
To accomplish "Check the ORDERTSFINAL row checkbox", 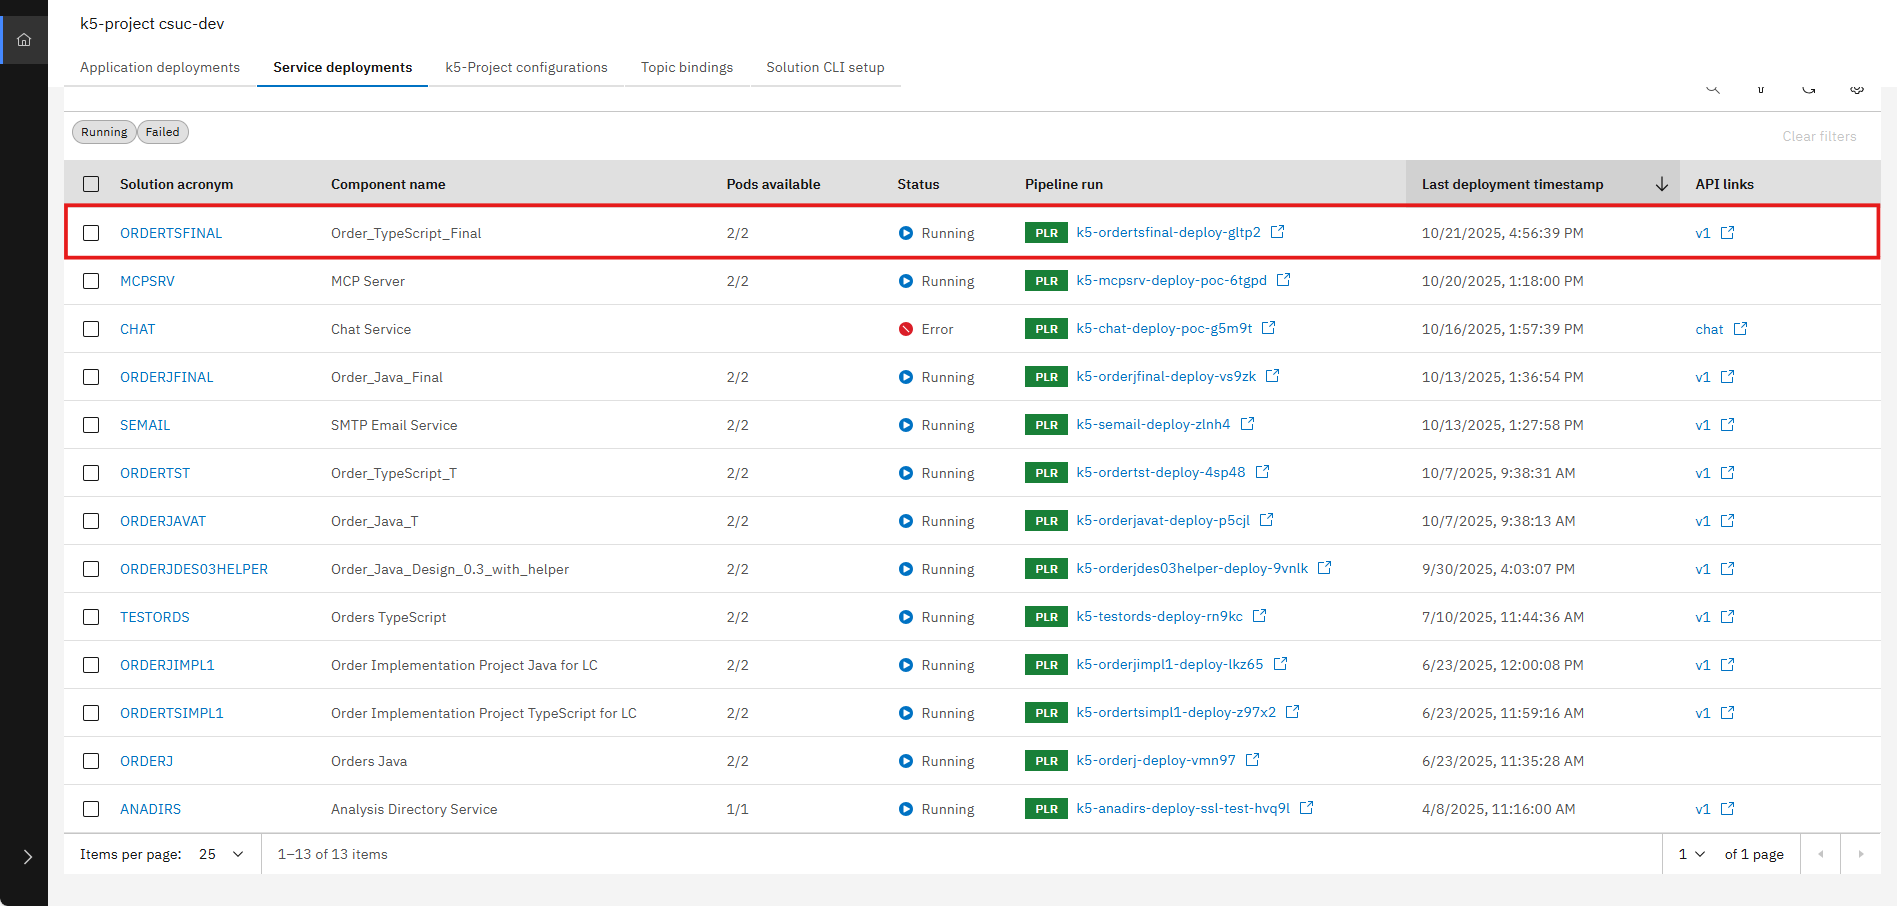I will [x=91, y=232].
